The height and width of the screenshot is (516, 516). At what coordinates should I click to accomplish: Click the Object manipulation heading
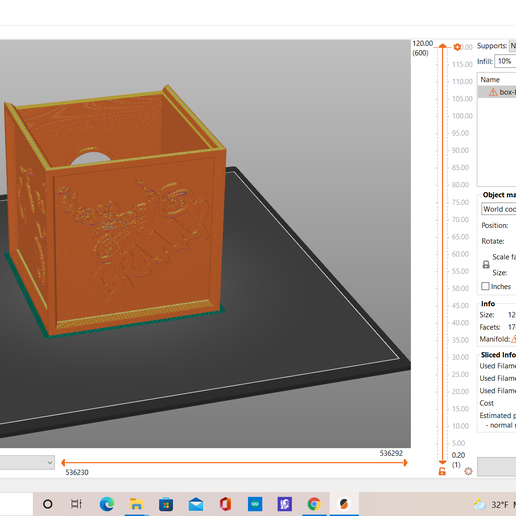point(499,195)
